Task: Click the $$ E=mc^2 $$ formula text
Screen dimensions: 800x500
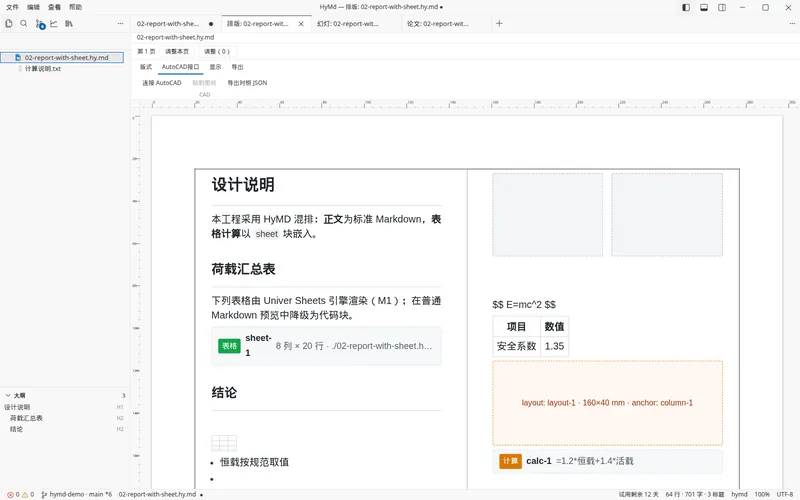Action: [524, 305]
